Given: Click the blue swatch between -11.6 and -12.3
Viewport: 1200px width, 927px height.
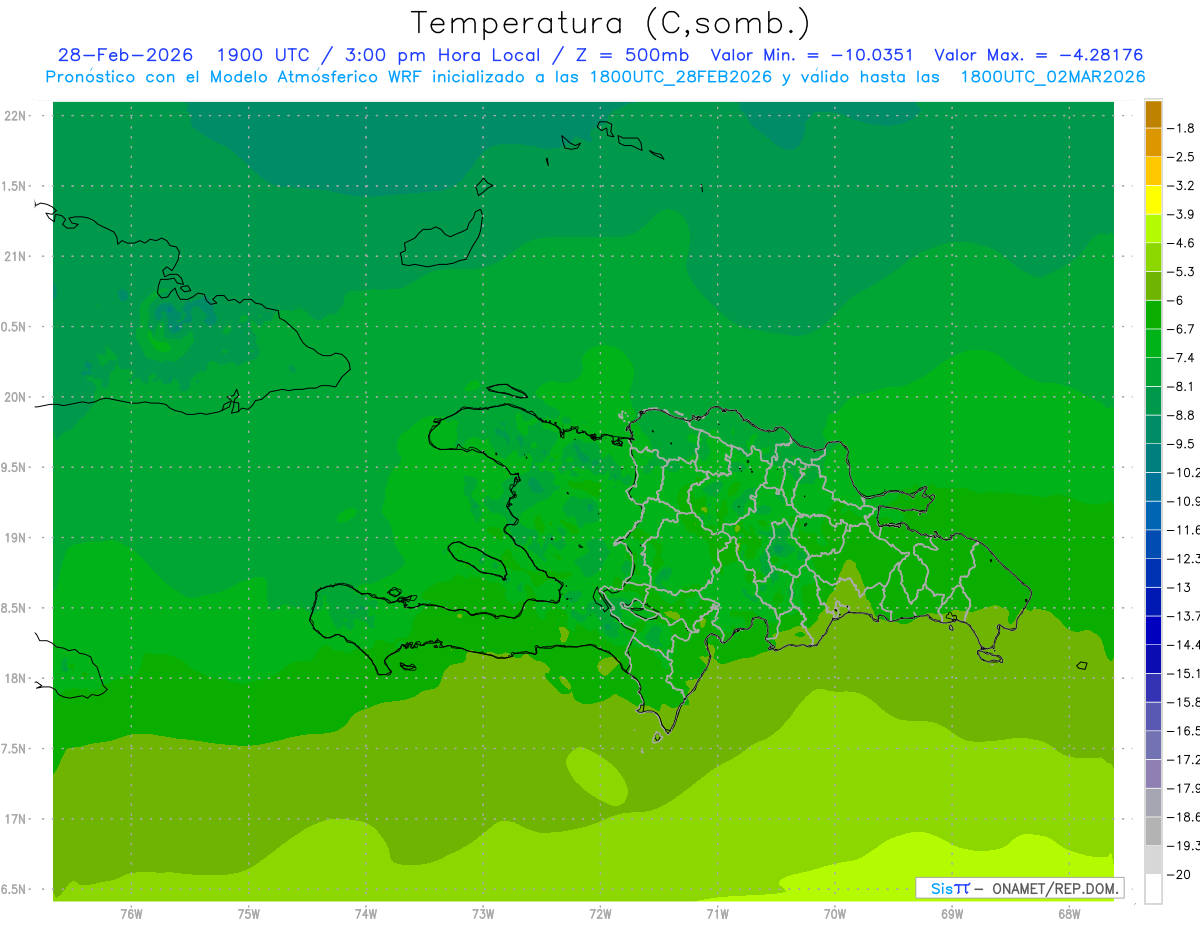Looking at the screenshot, I should point(1153,544).
